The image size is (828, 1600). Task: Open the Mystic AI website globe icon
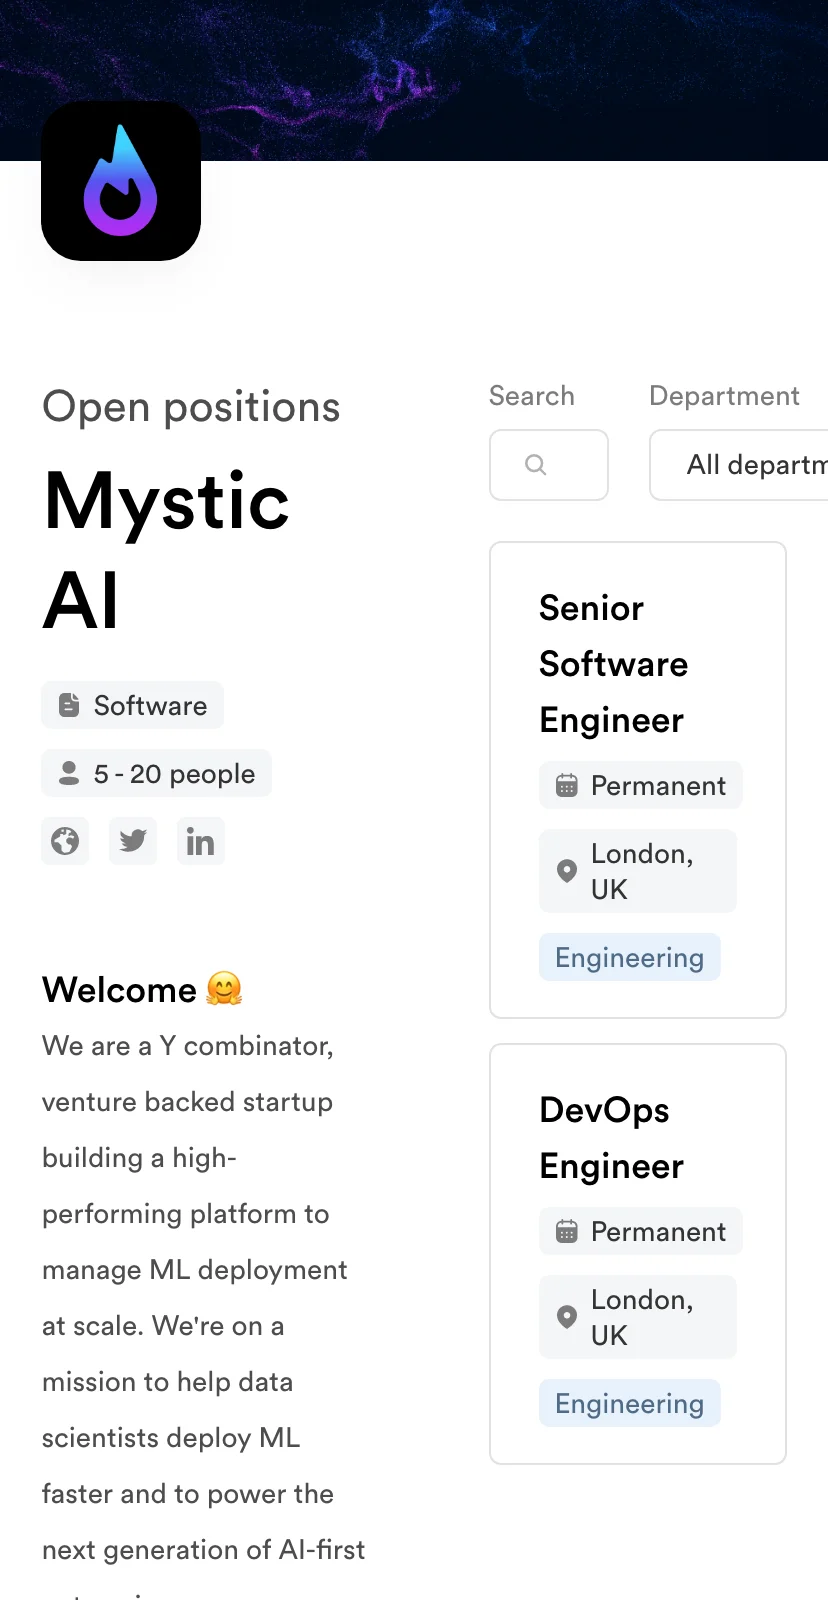tap(65, 841)
